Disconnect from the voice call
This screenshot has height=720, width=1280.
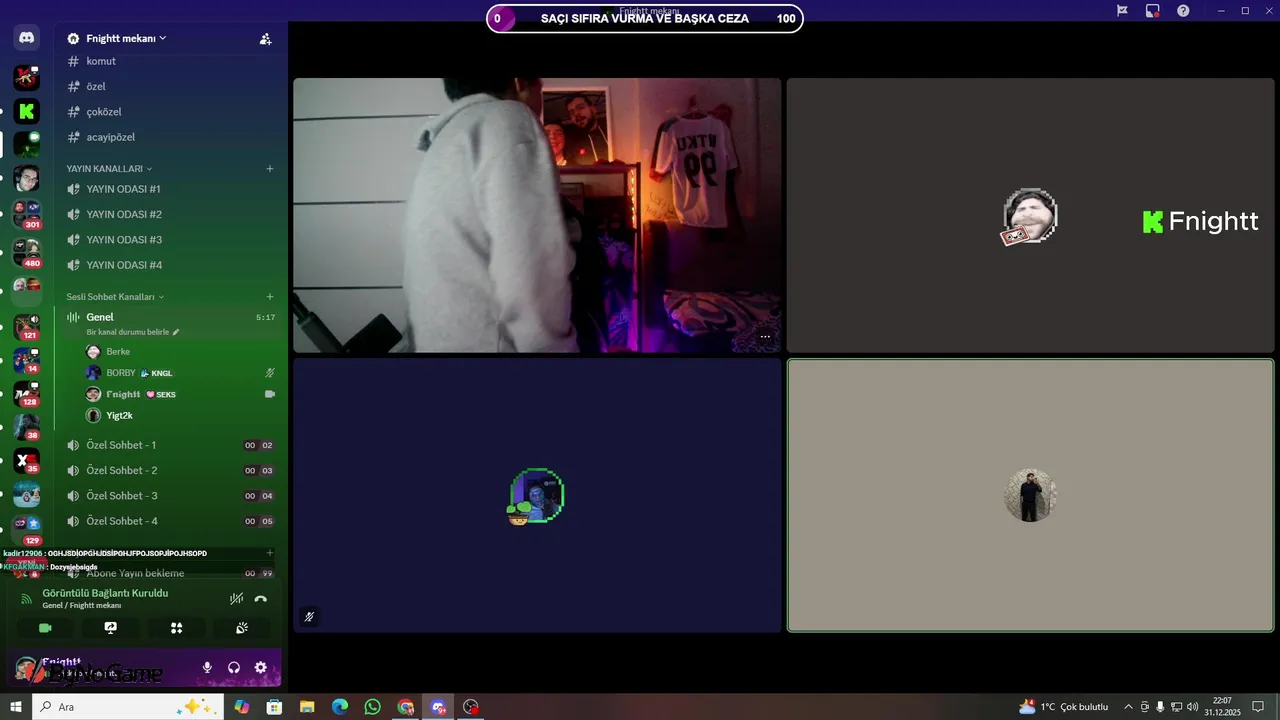261,599
